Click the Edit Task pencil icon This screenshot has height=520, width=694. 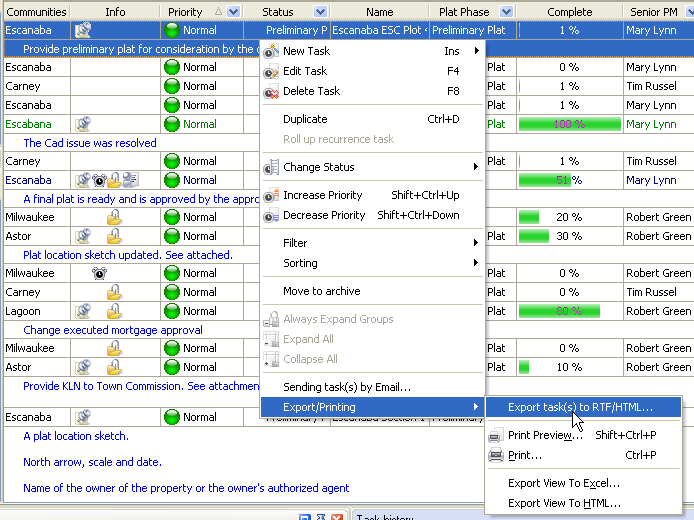click(271, 71)
